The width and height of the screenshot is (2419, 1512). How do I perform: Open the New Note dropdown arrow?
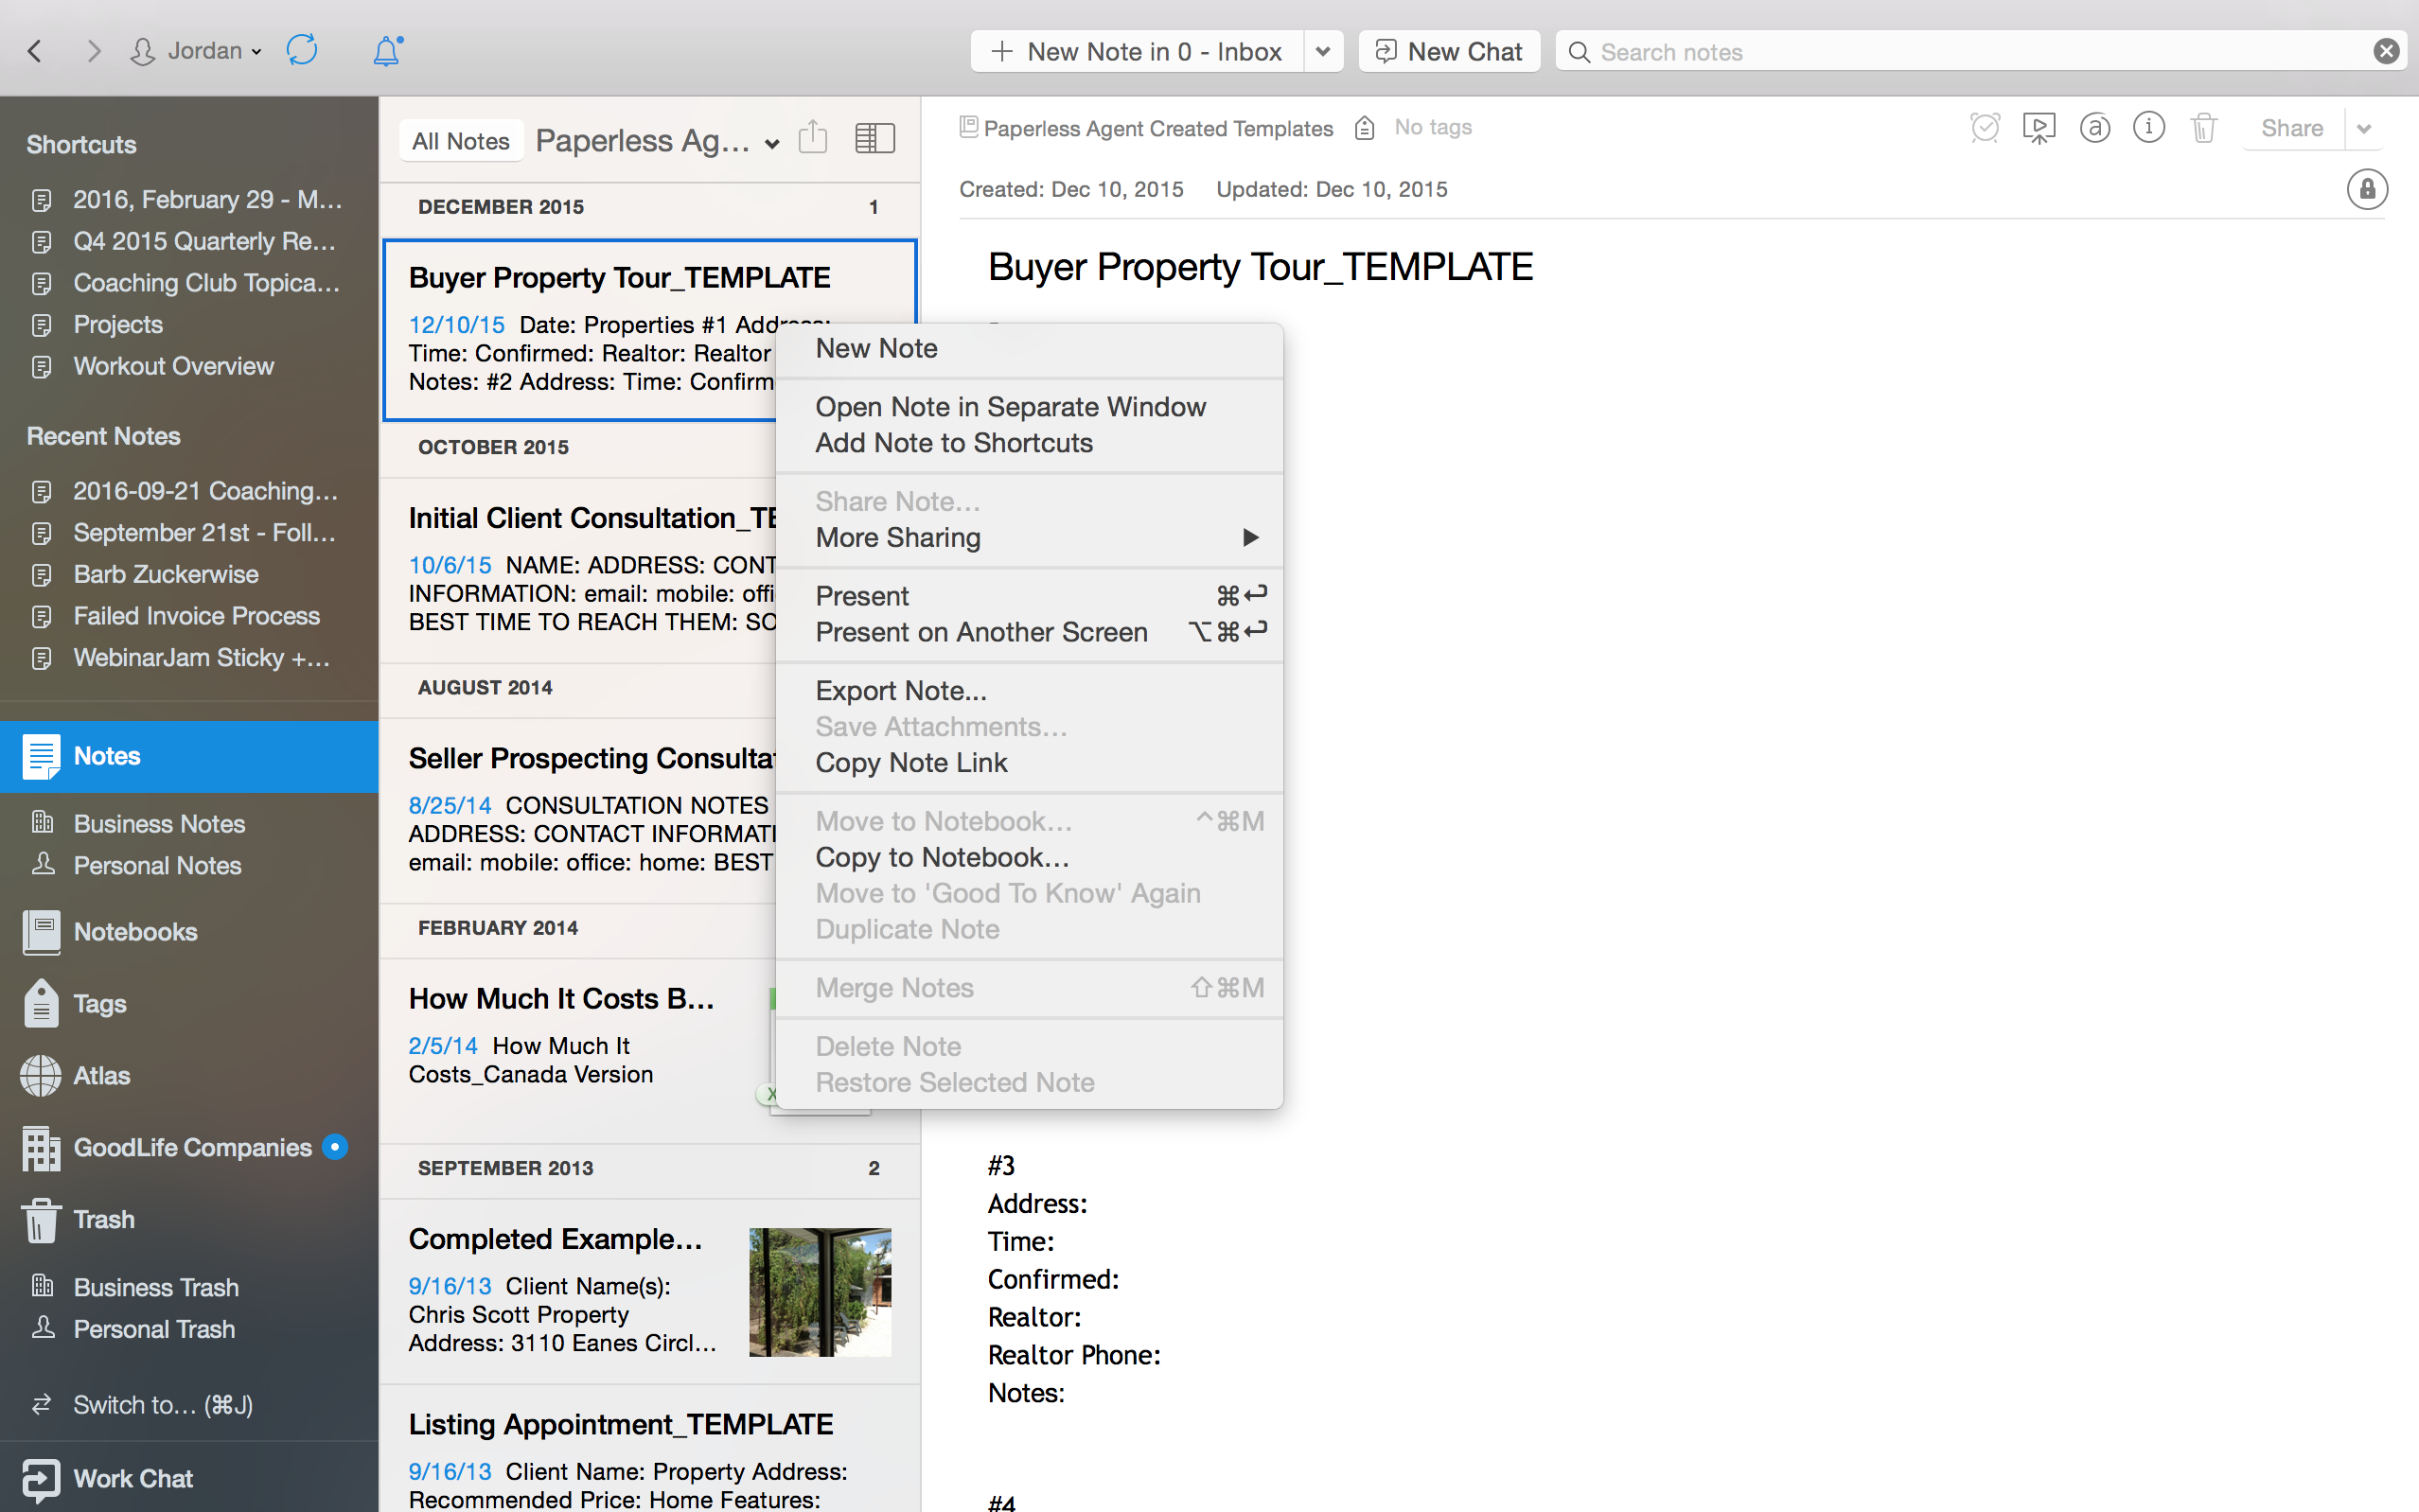(1322, 51)
